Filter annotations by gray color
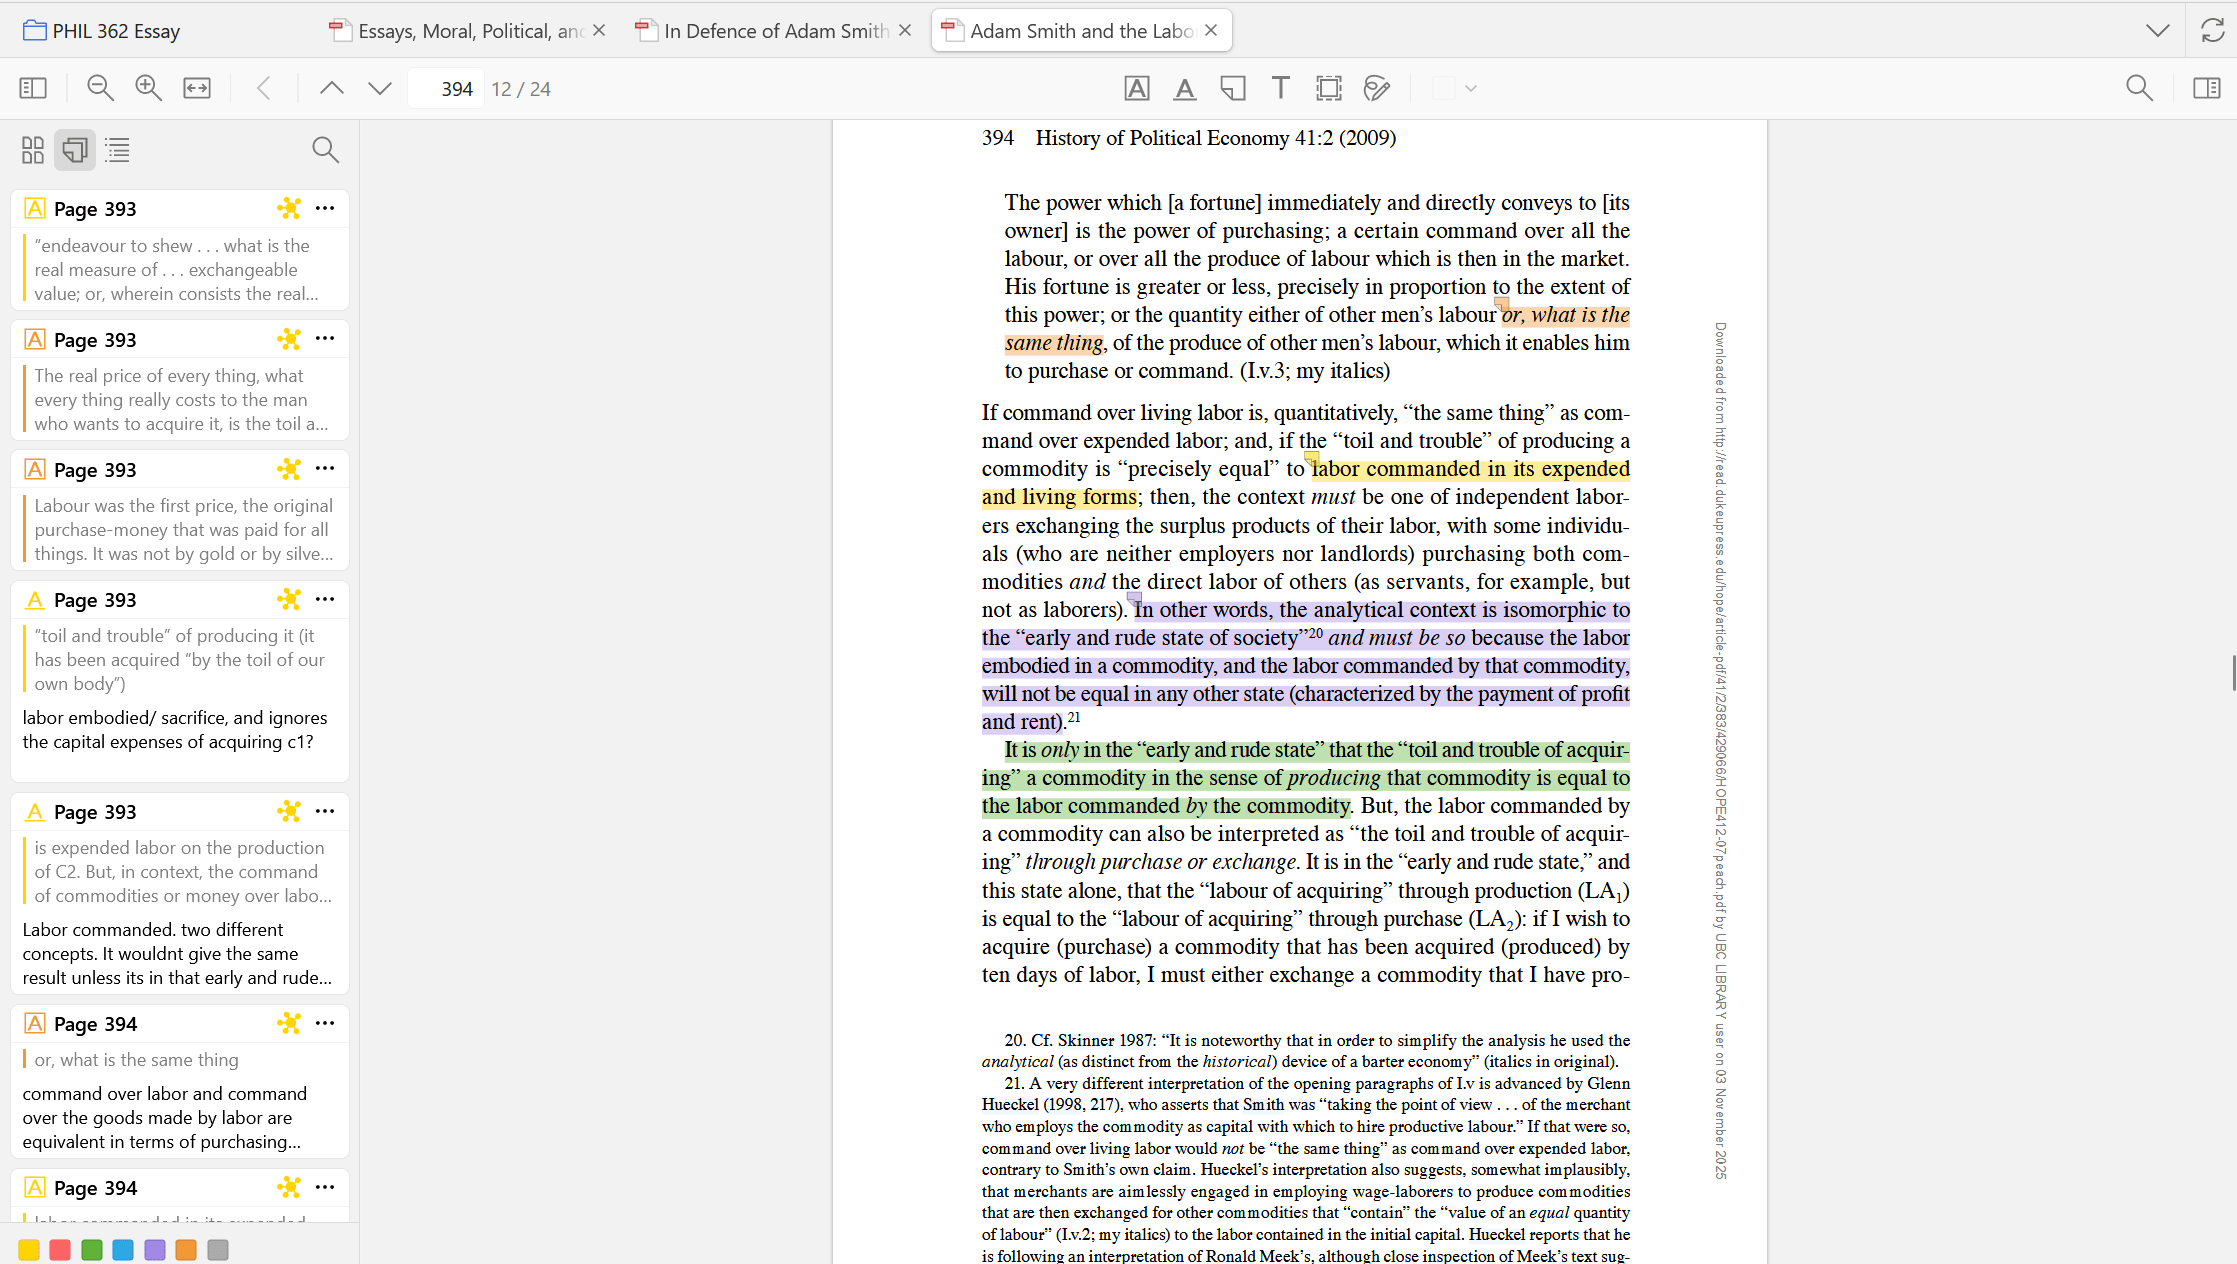This screenshot has width=2237, height=1264. click(218, 1249)
